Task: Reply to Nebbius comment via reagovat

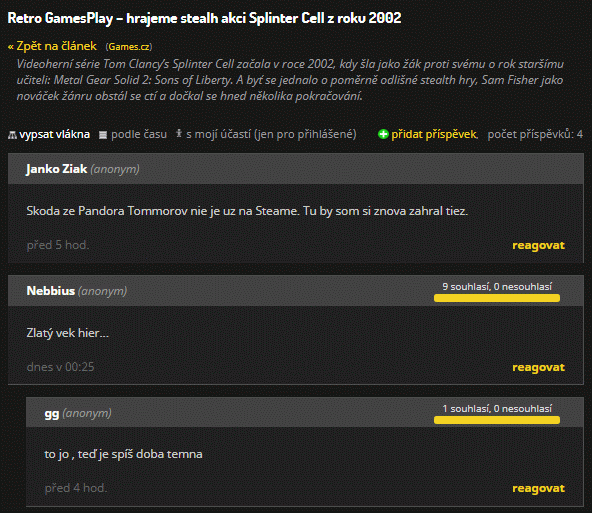Action: (538, 367)
